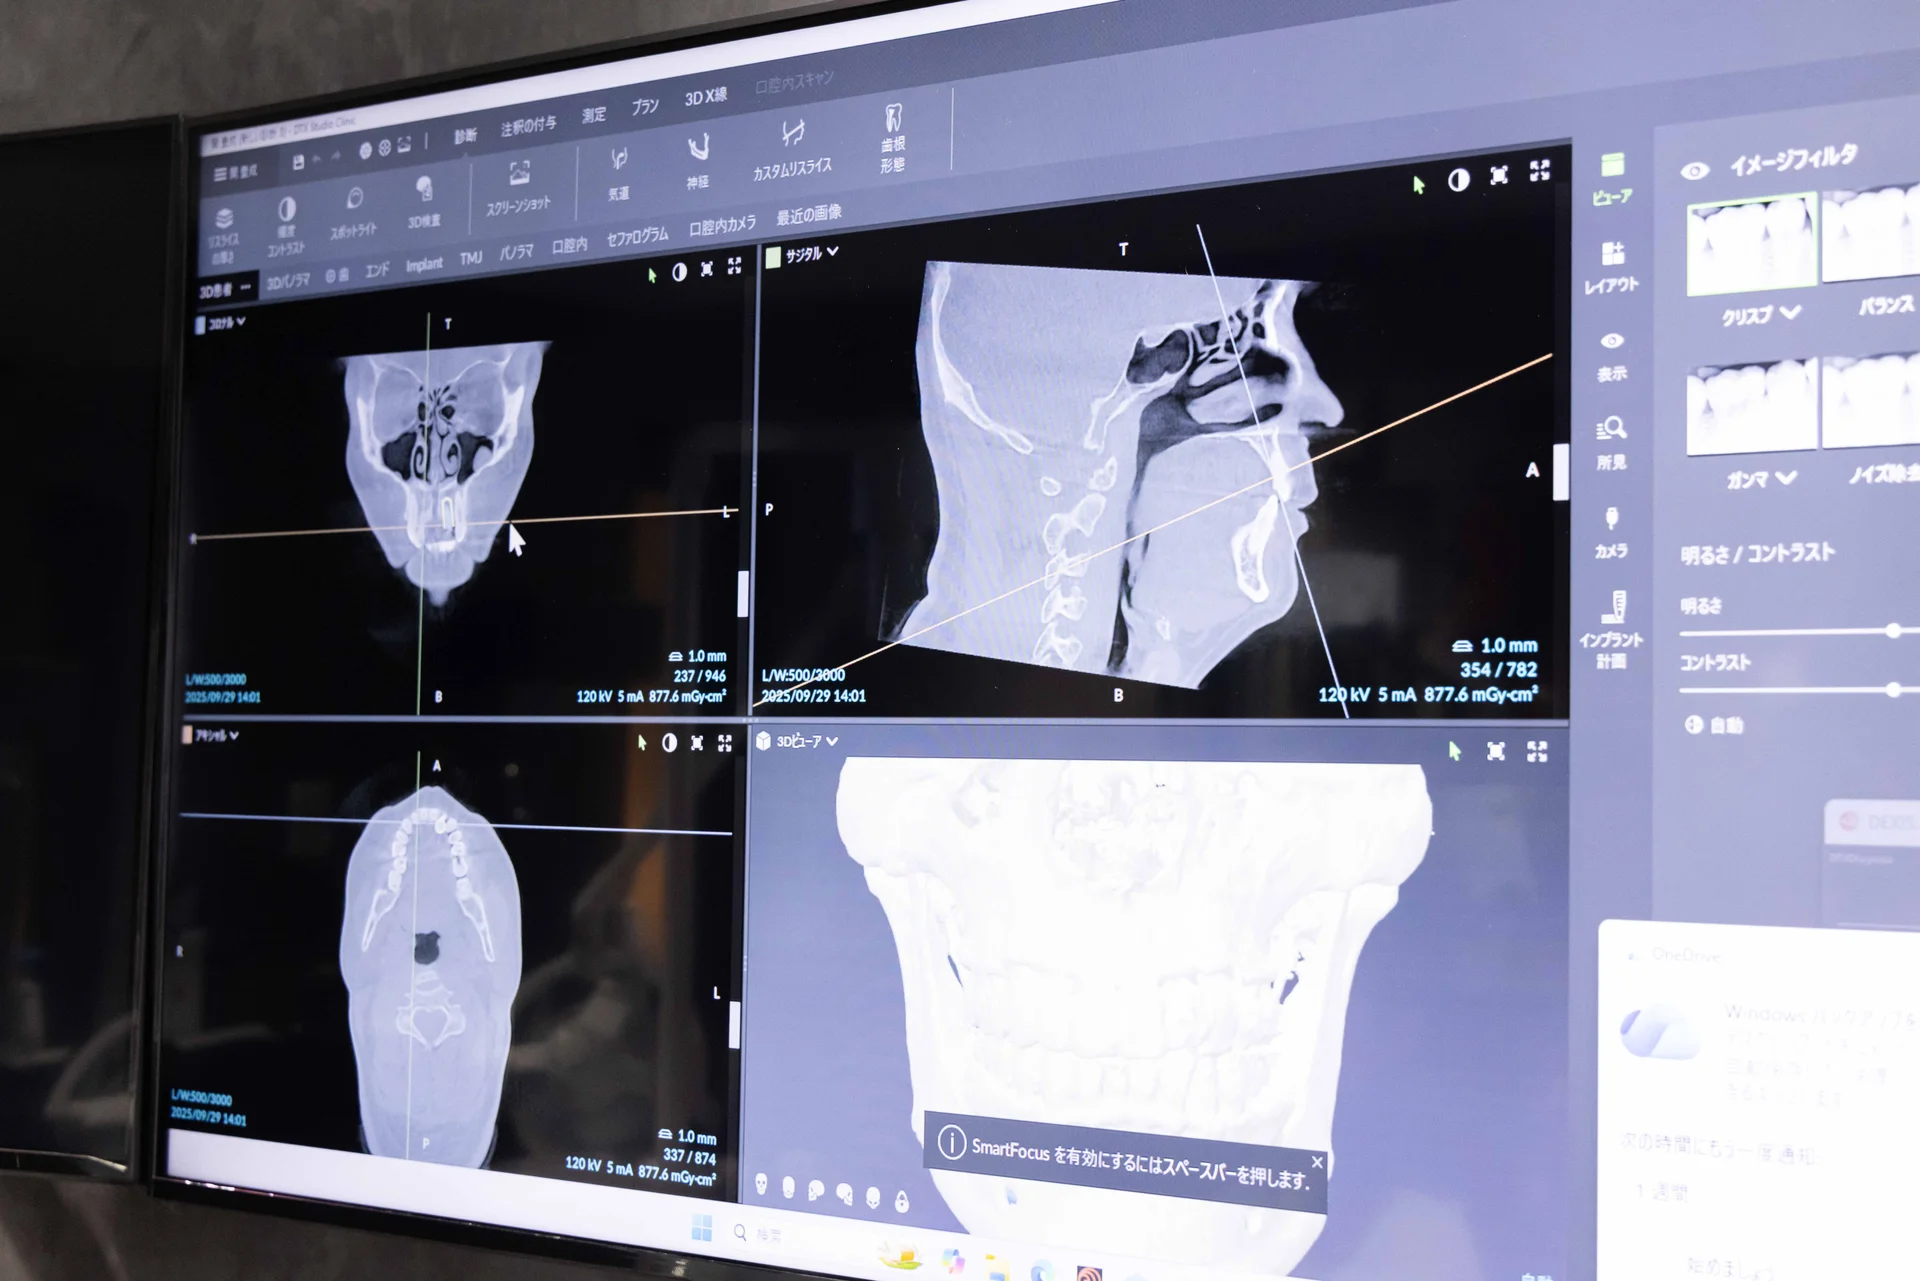1920x1281 pixels.
Task: Open the 3Dビューア view dropdown
Action: (832, 741)
